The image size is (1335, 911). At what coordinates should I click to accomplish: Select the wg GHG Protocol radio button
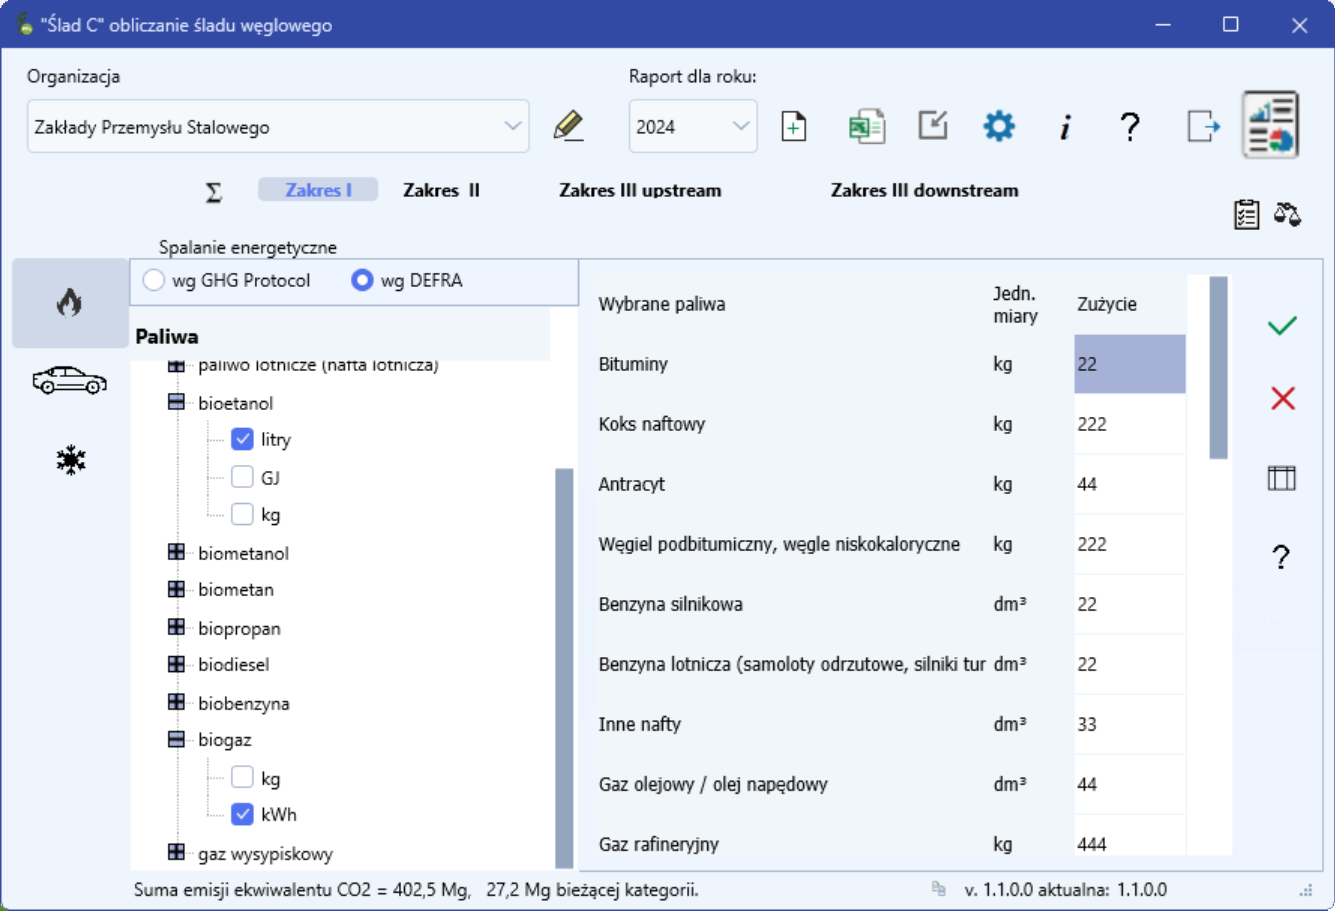coord(154,281)
